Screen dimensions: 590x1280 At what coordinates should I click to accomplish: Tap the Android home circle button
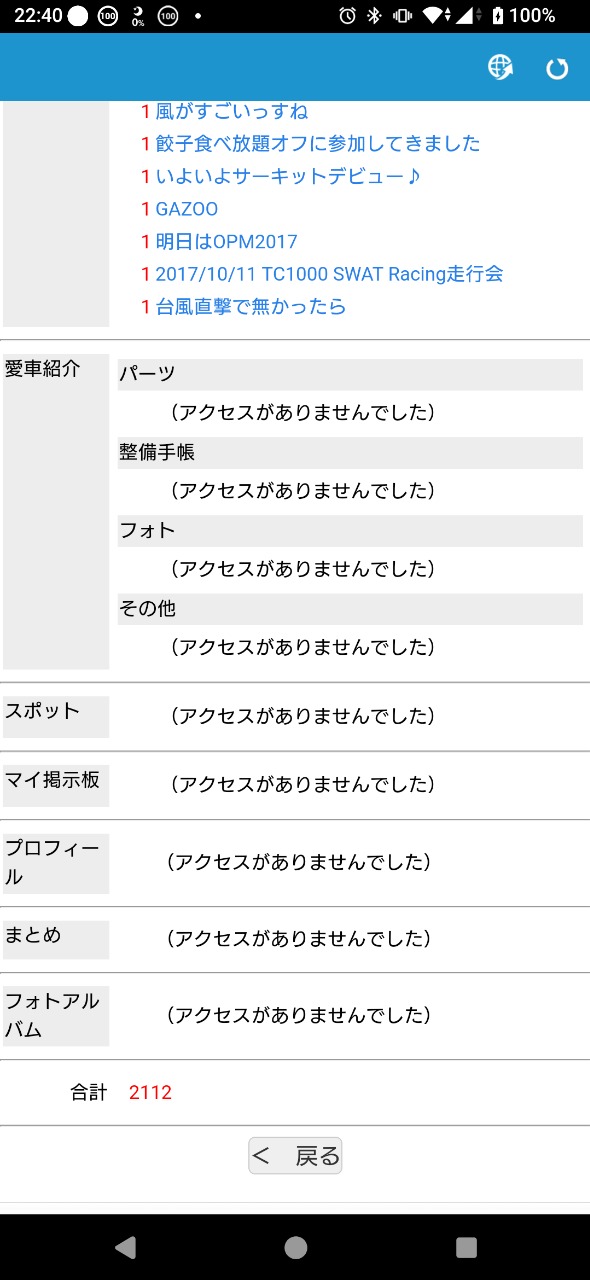click(x=295, y=1247)
